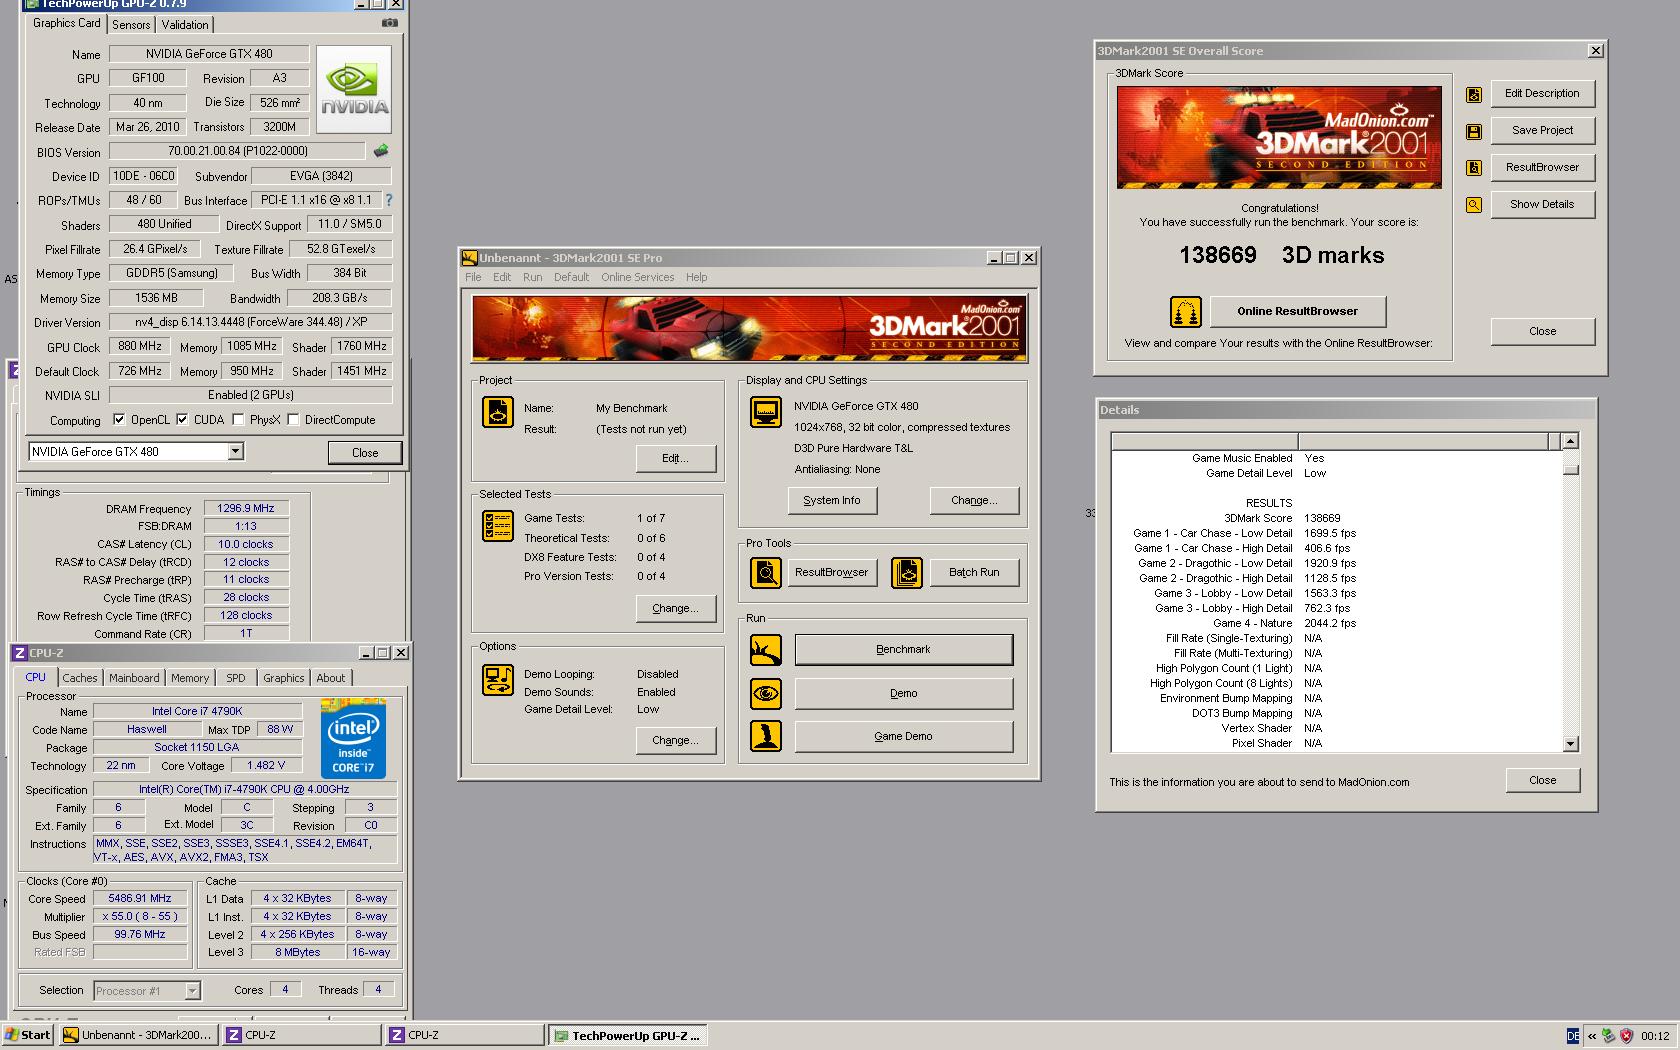Switch to the Graphics tab in CPU-Z
This screenshot has width=1680, height=1050.
[x=284, y=678]
